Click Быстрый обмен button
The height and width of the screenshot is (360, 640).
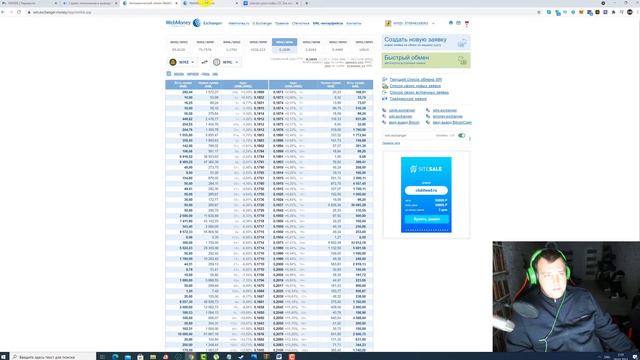point(426,60)
